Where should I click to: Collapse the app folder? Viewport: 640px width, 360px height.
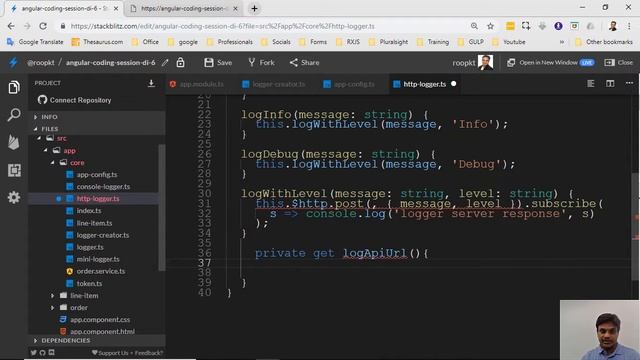[x=45, y=150]
